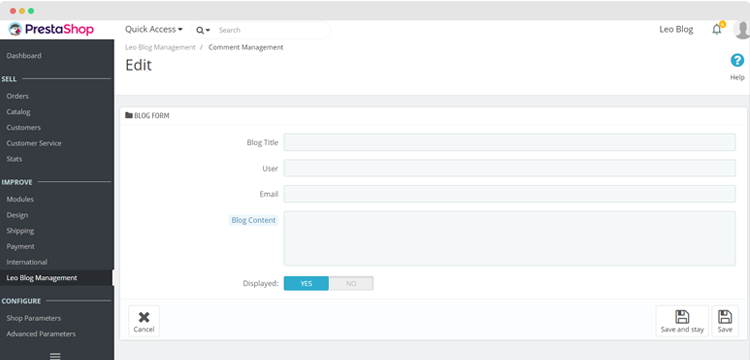Open the Leo Blog shop link
The width and height of the screenshot is (750, 360).
[676, 30]
